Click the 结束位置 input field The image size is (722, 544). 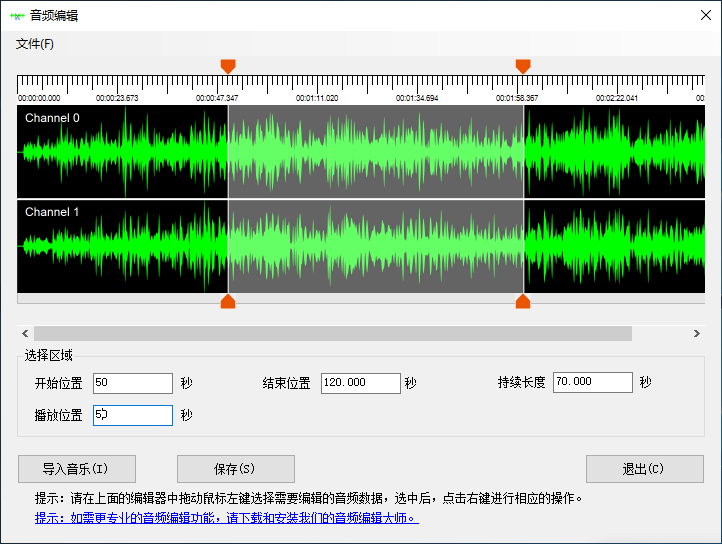point(360,383)
